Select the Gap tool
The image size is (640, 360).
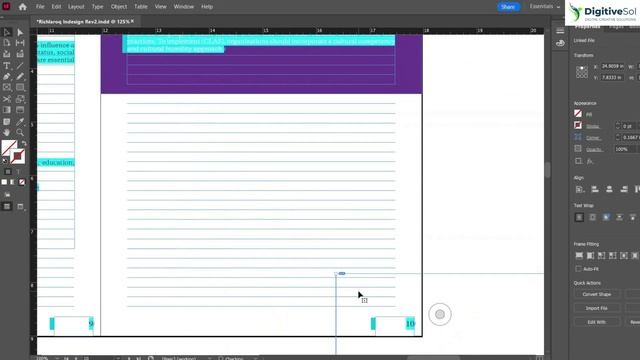(x=20, y=43)
